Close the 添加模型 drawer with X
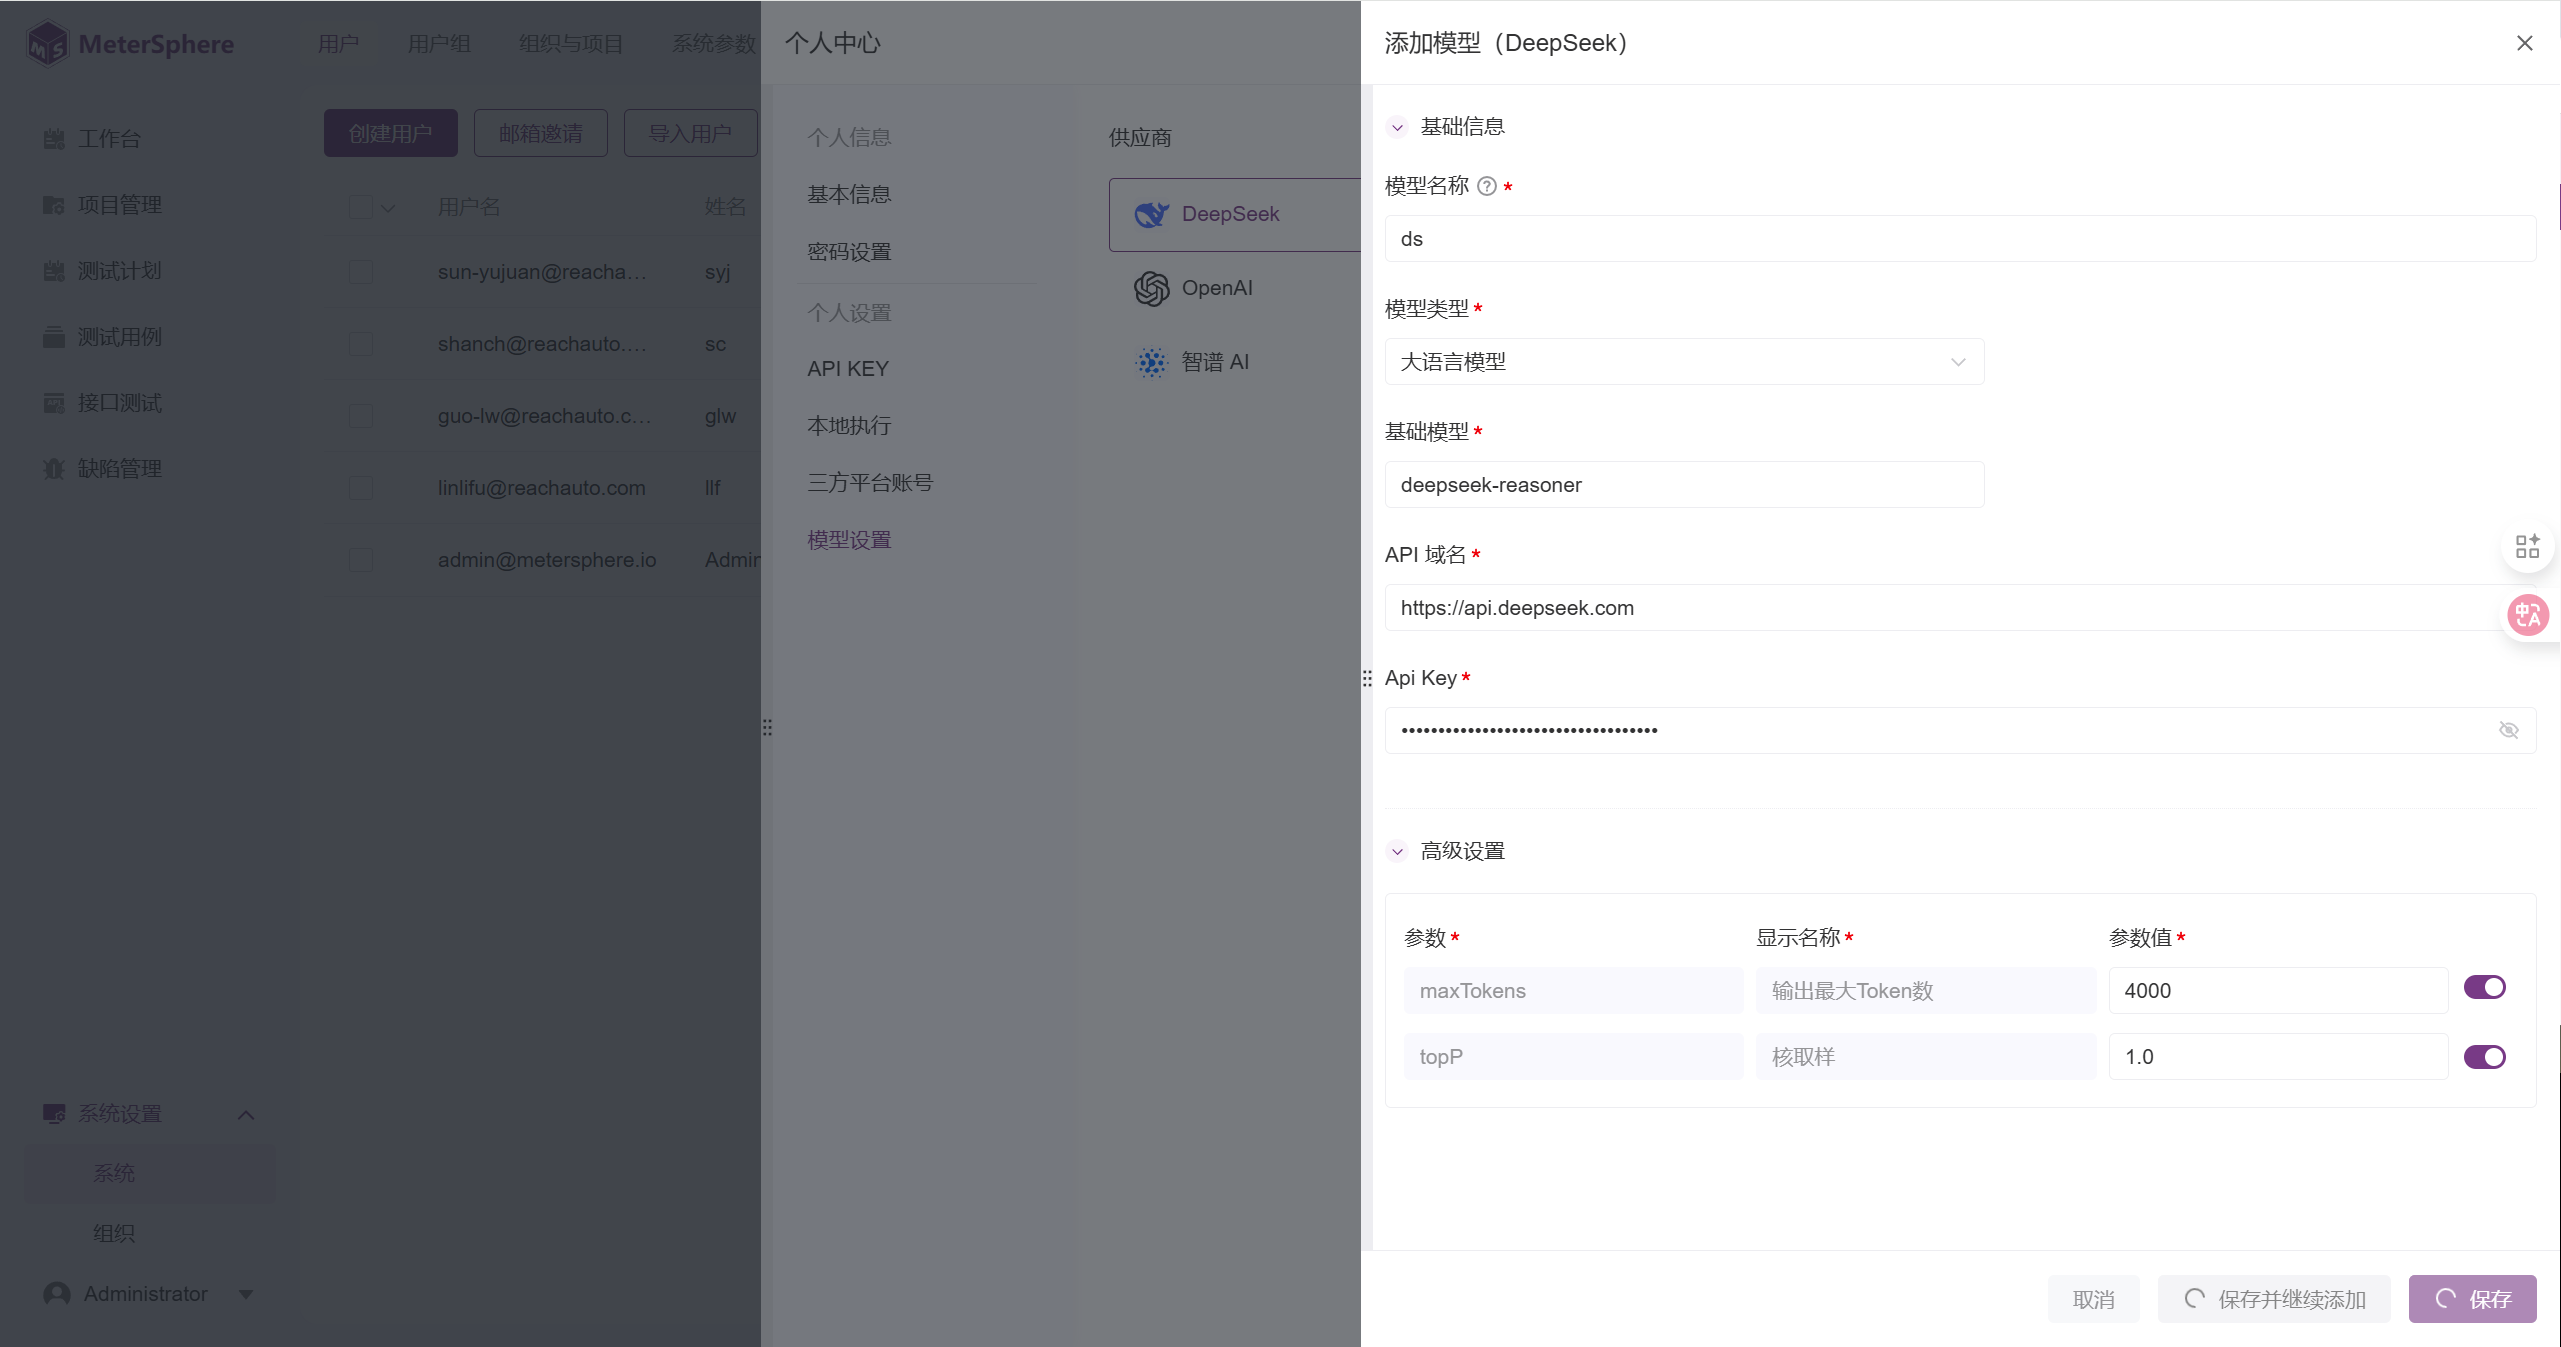 (x=2524, y=43)
